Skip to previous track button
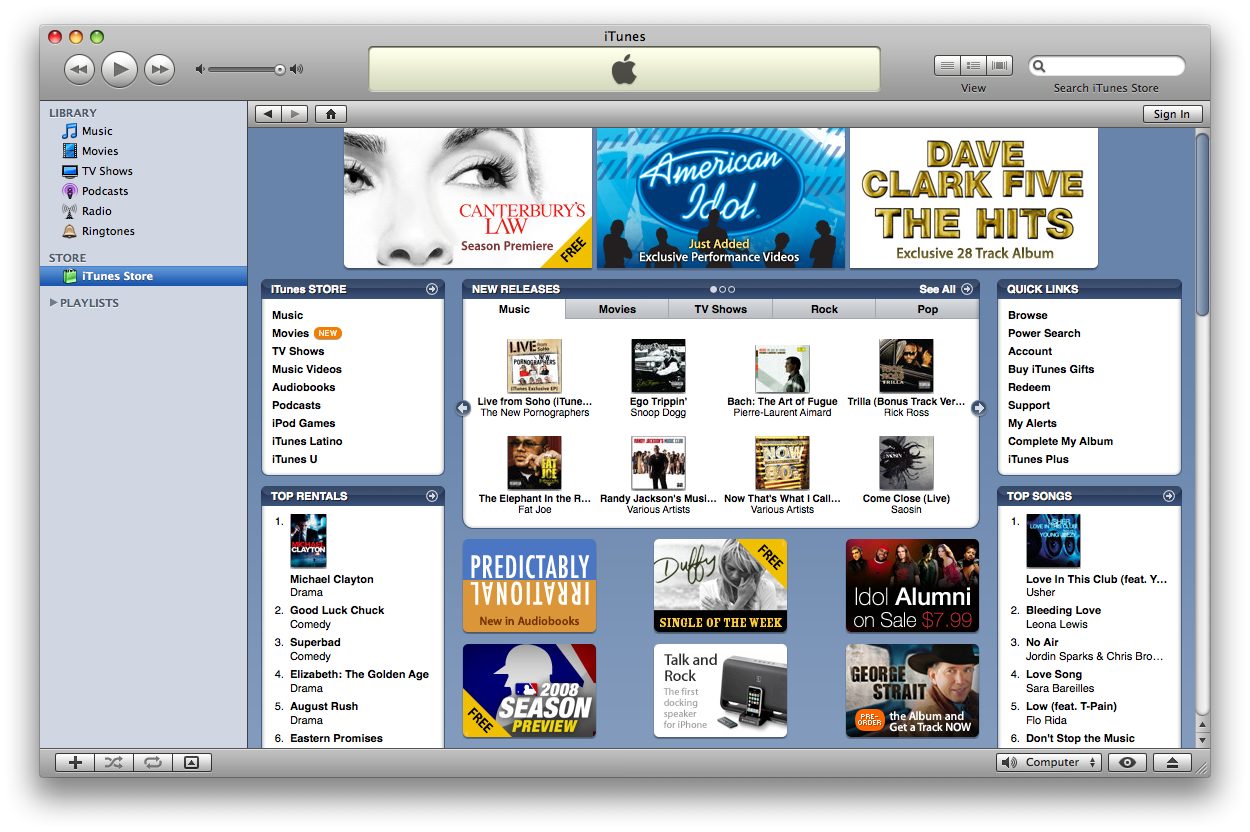The height and width of the screenshot is (832, 1250). pyautogui.click(x=80, y=69)
